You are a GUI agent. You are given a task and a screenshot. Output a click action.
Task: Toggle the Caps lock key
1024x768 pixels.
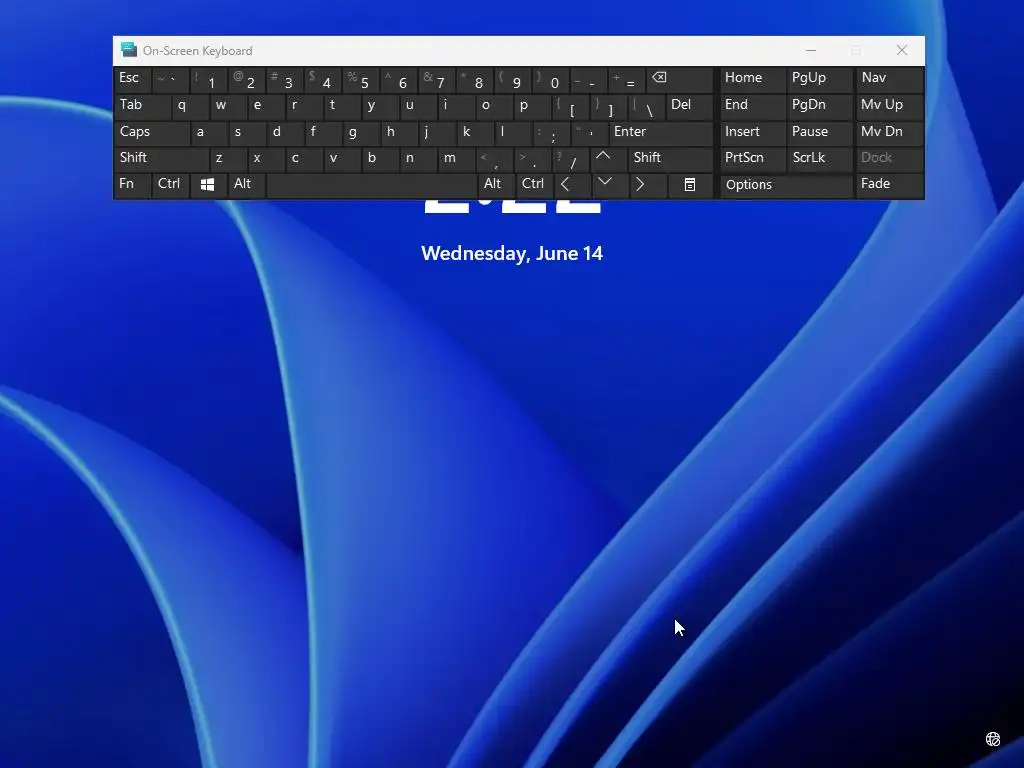click(152, 133)
